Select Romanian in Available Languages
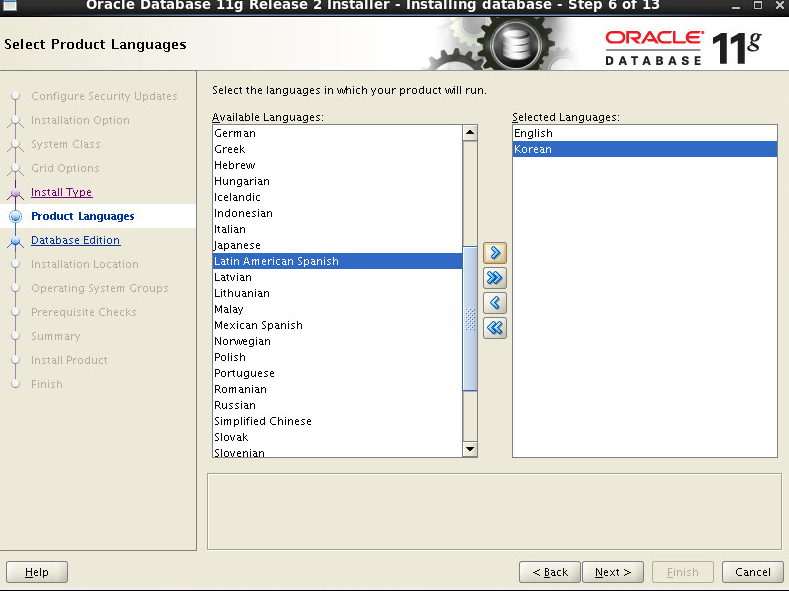 tap(337, 389)
